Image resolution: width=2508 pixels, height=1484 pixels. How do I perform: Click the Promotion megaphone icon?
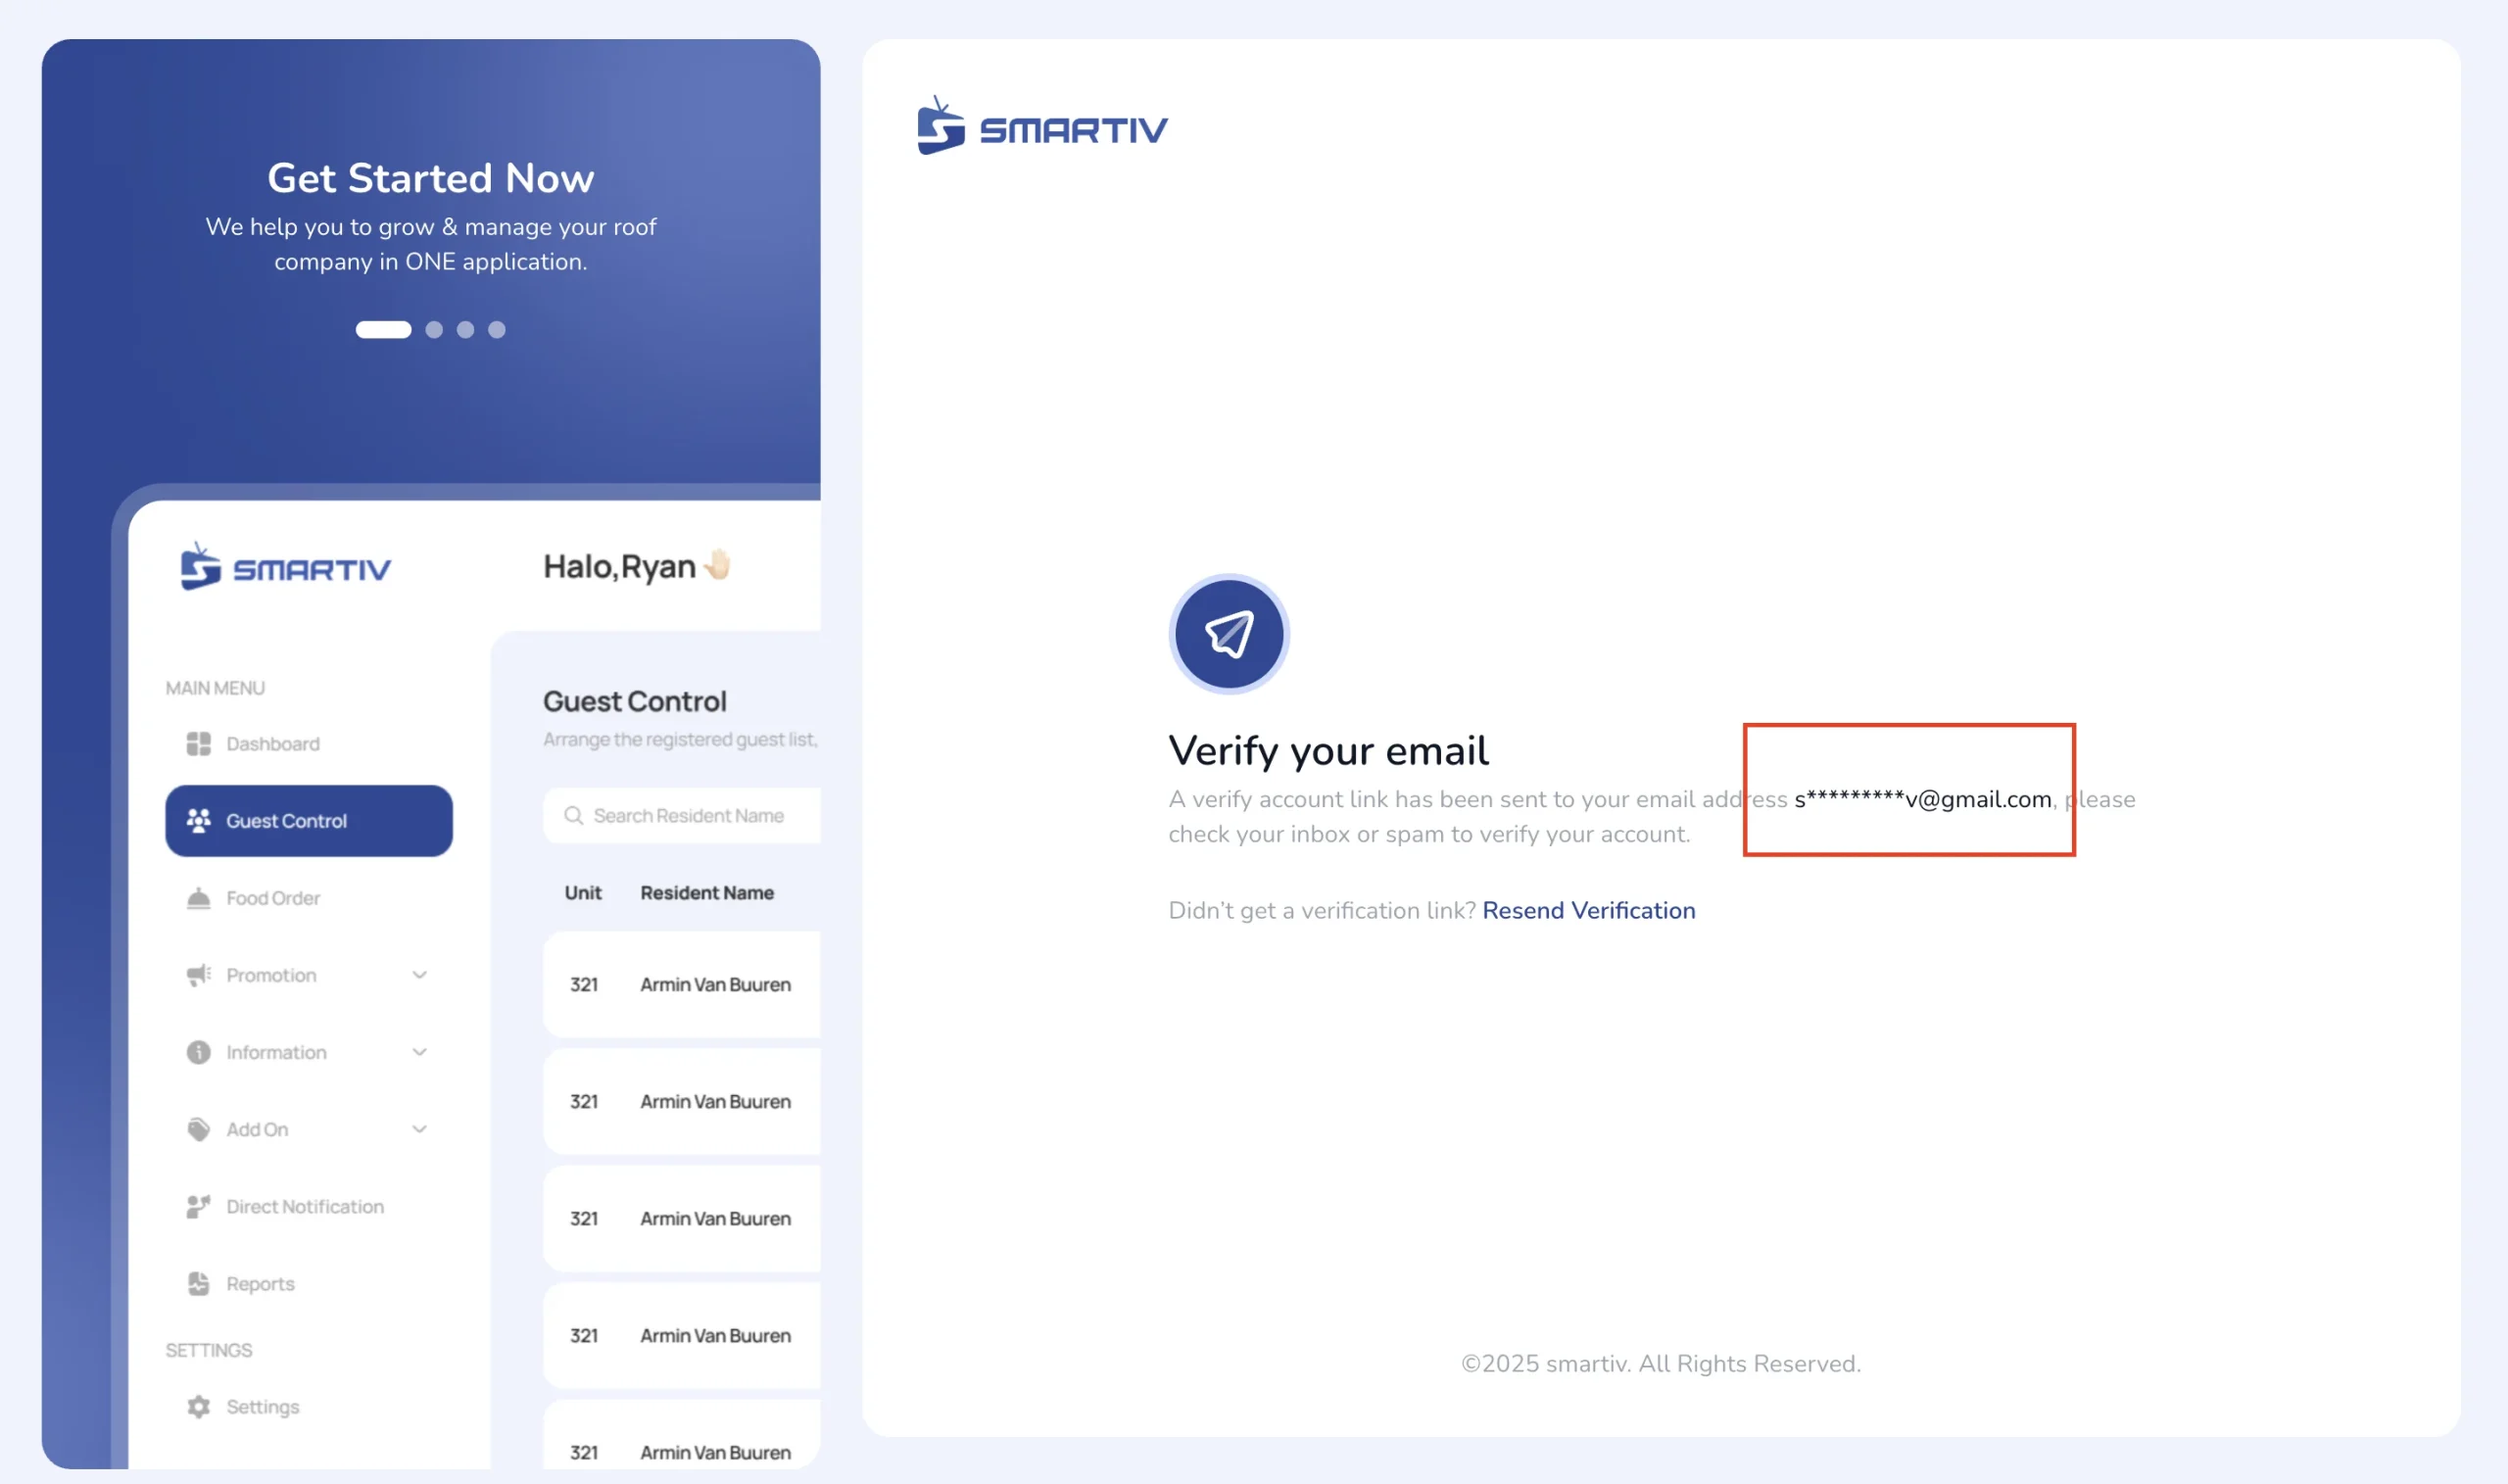pos(198,975)
